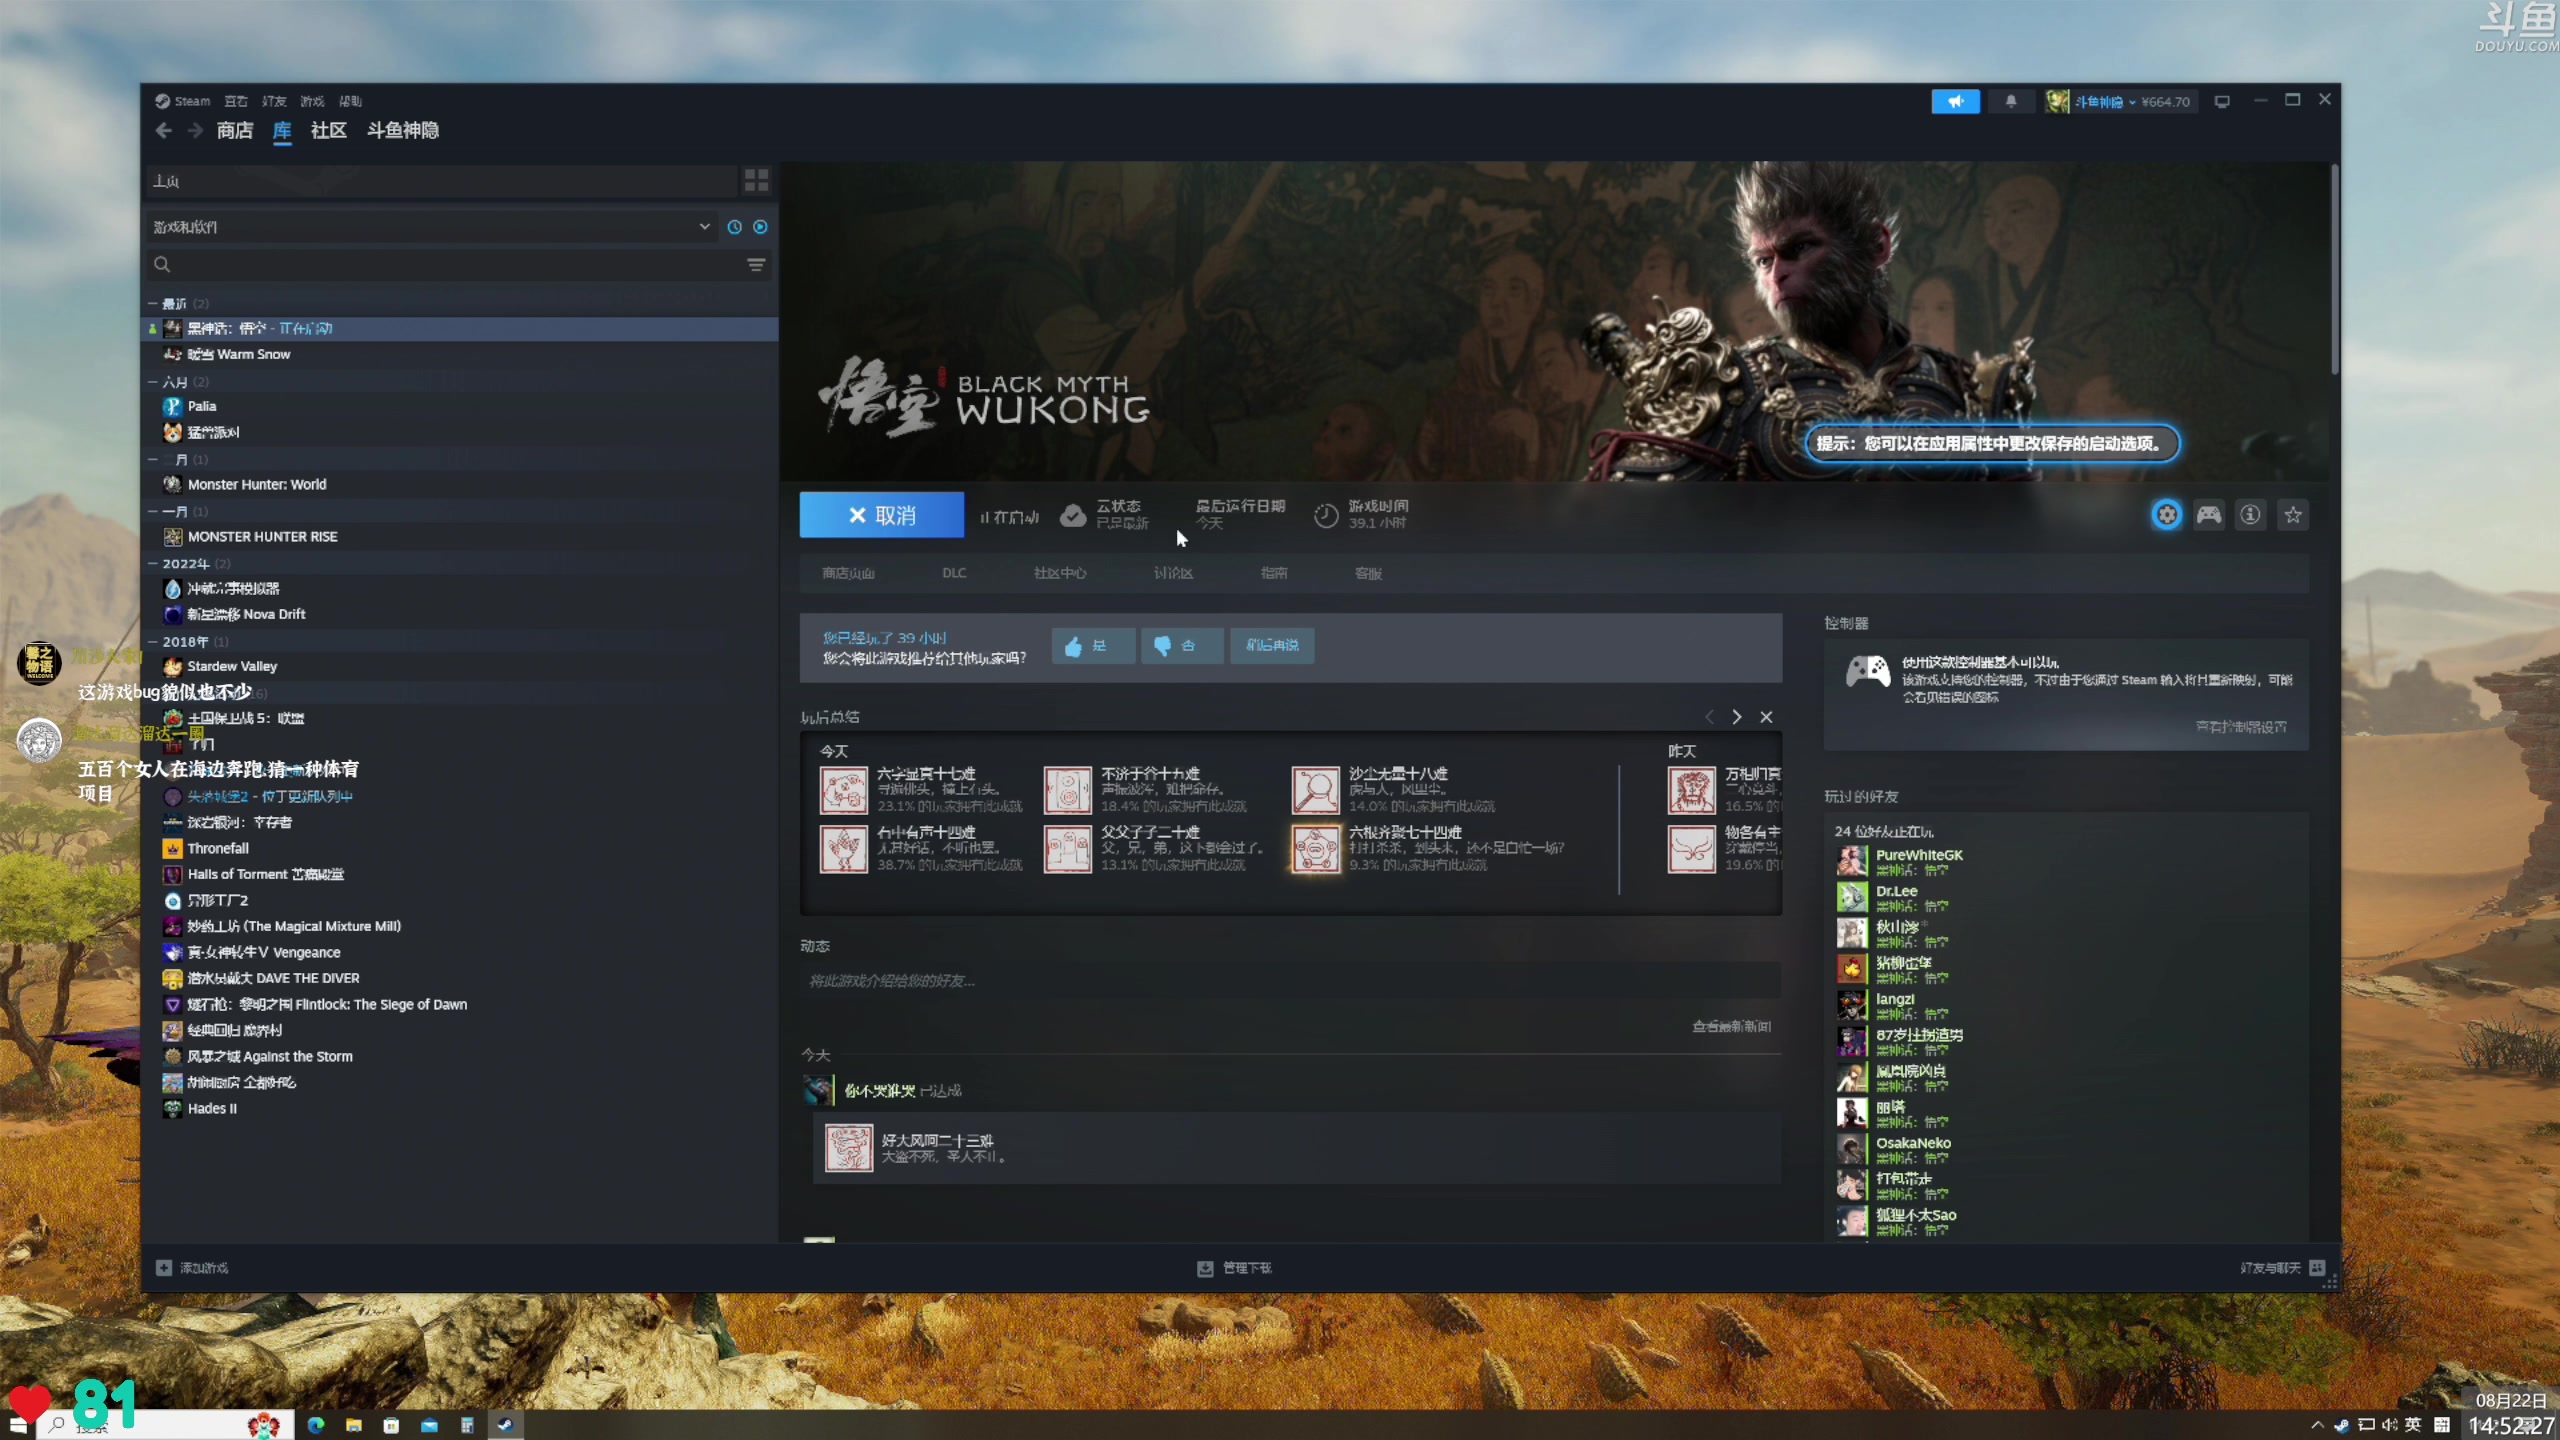Switch to Big Picture mode monitor icon
Screen dimensions: 2560x1440
[x=2222, y=101]
